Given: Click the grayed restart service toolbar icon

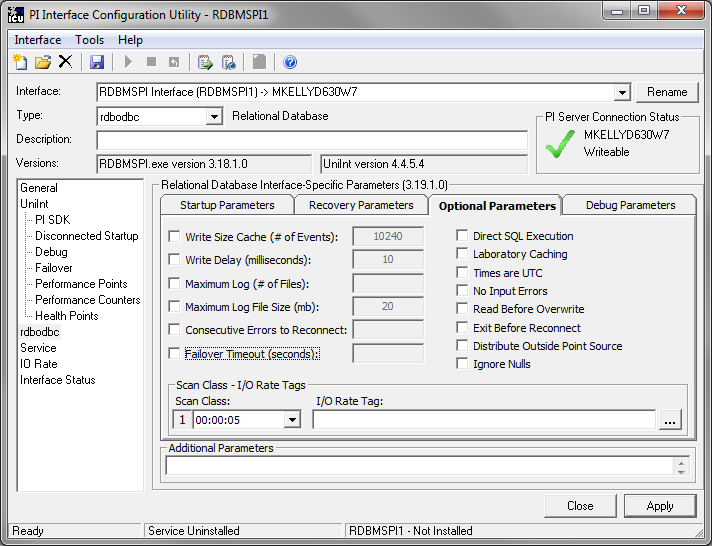Looking at the screenshot, I should click(x=174, y=62).
